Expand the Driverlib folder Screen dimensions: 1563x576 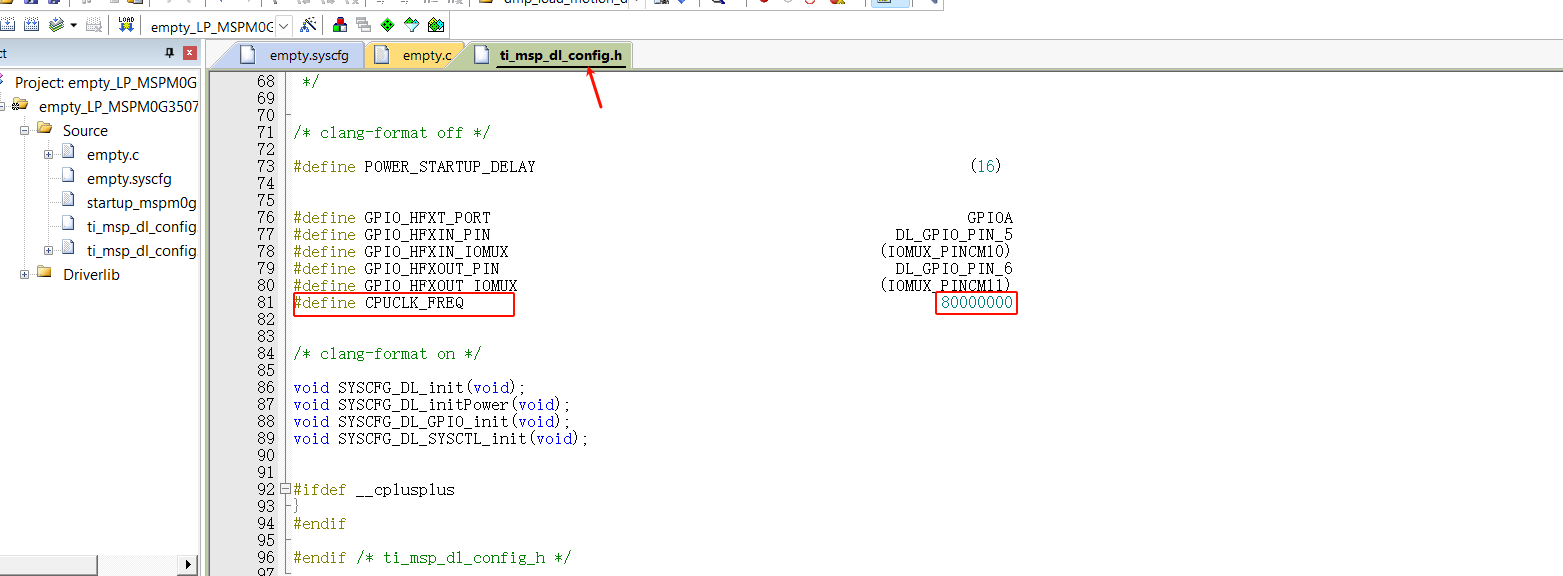(x=25, y=275)
